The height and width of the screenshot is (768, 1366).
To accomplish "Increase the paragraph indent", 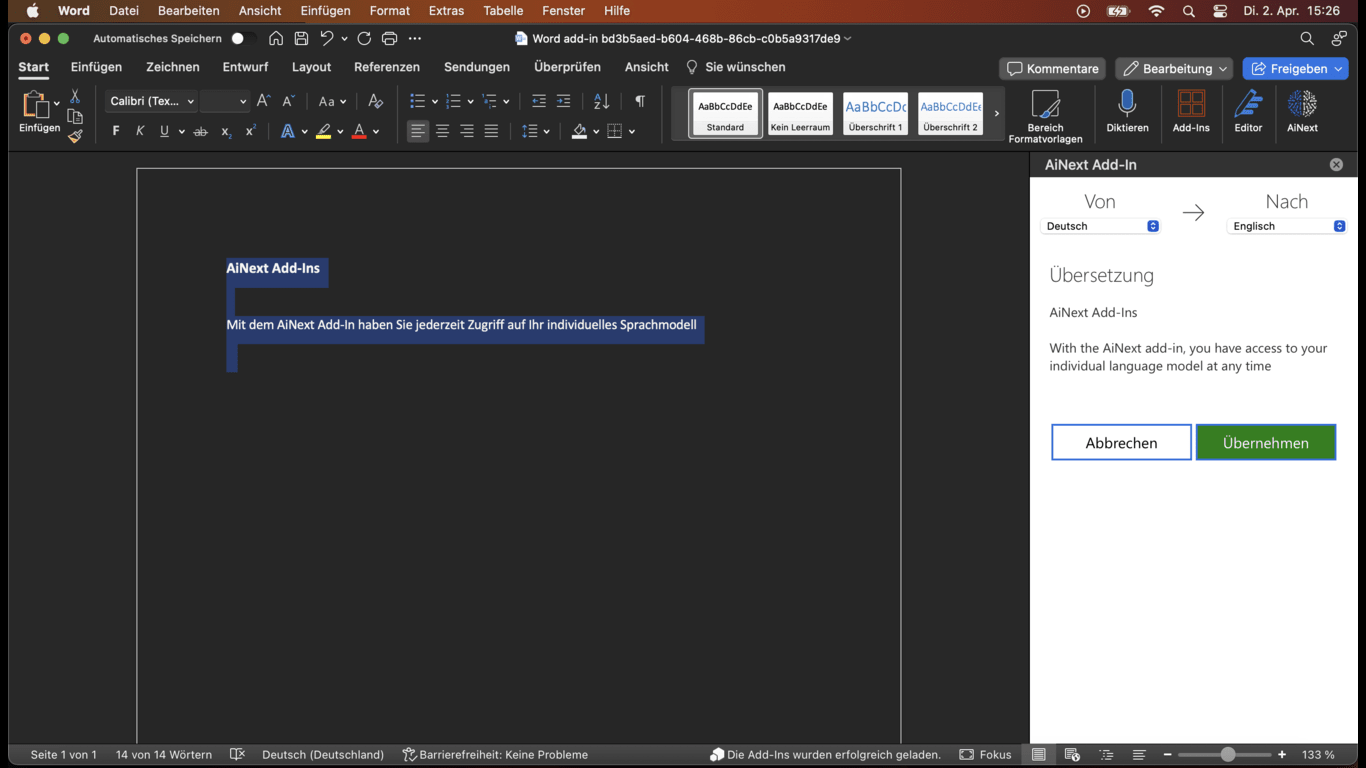I will [564, 101].
